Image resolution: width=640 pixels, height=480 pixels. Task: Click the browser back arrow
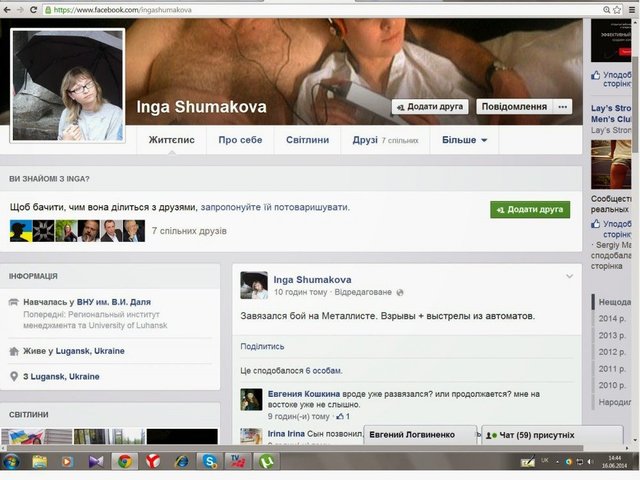pyautogui.click(x=7, y=9)
